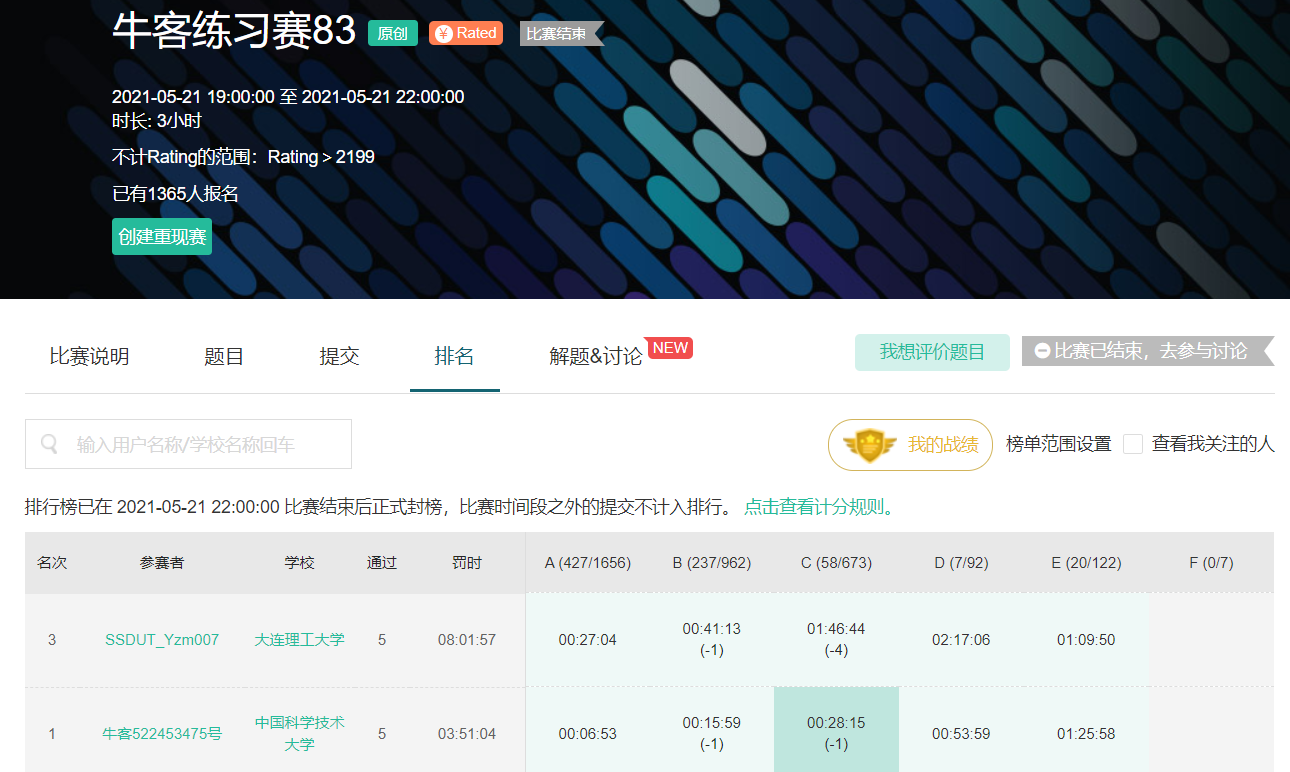The height and width of the screenshot is (772, 1290).
Task: Click column header E (20/122)
Action: pyautogui.click(x=1086, y=563)
